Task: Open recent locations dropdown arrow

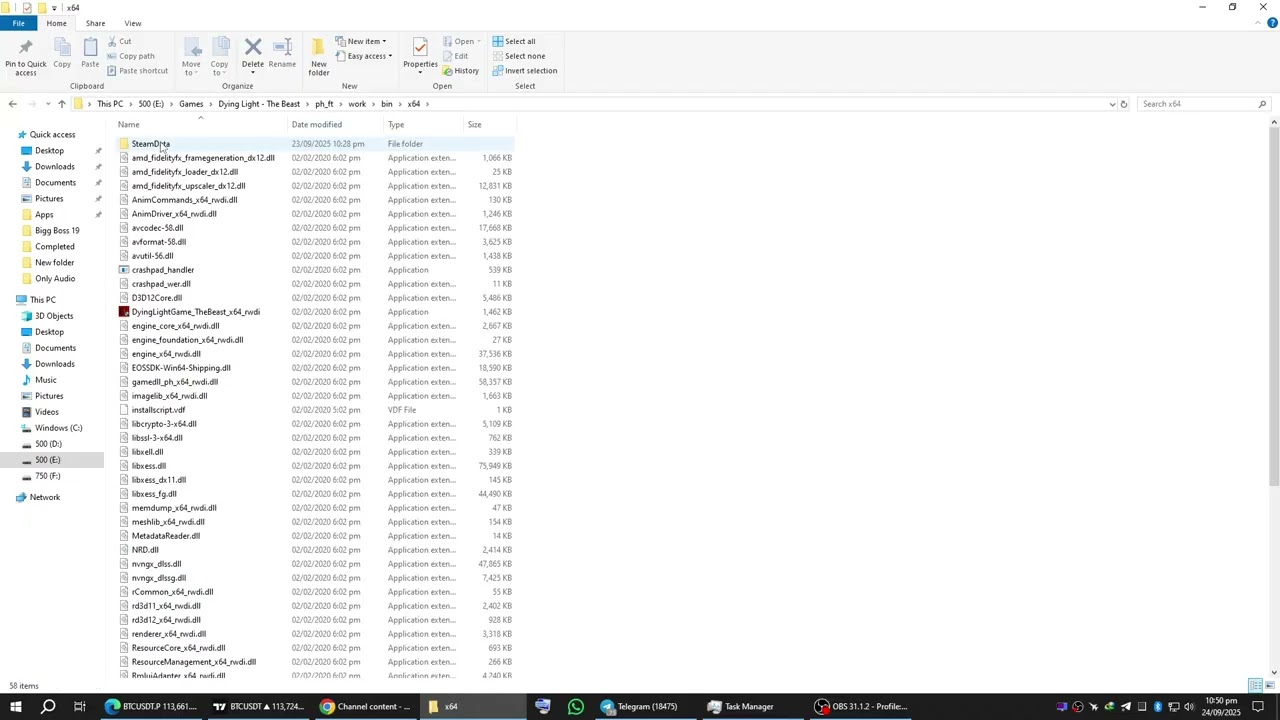Action: click(x=47, y=104)
